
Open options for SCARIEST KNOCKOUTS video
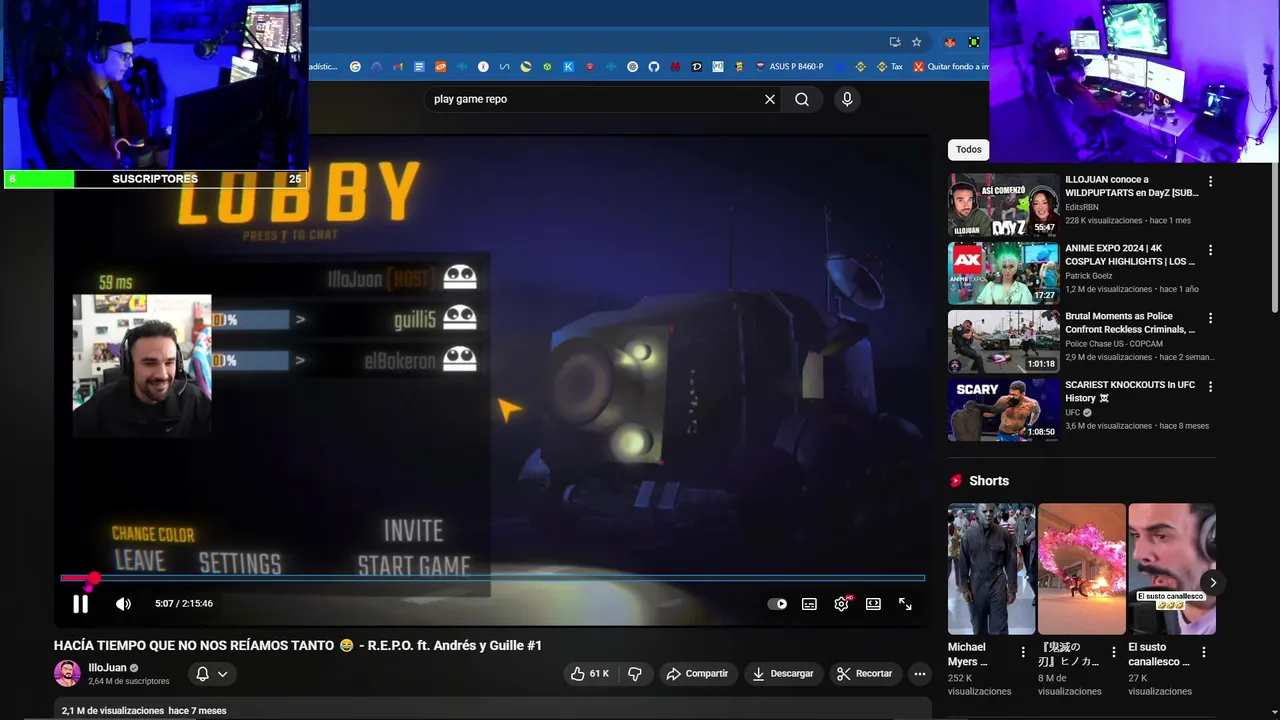coord(1210,386)
